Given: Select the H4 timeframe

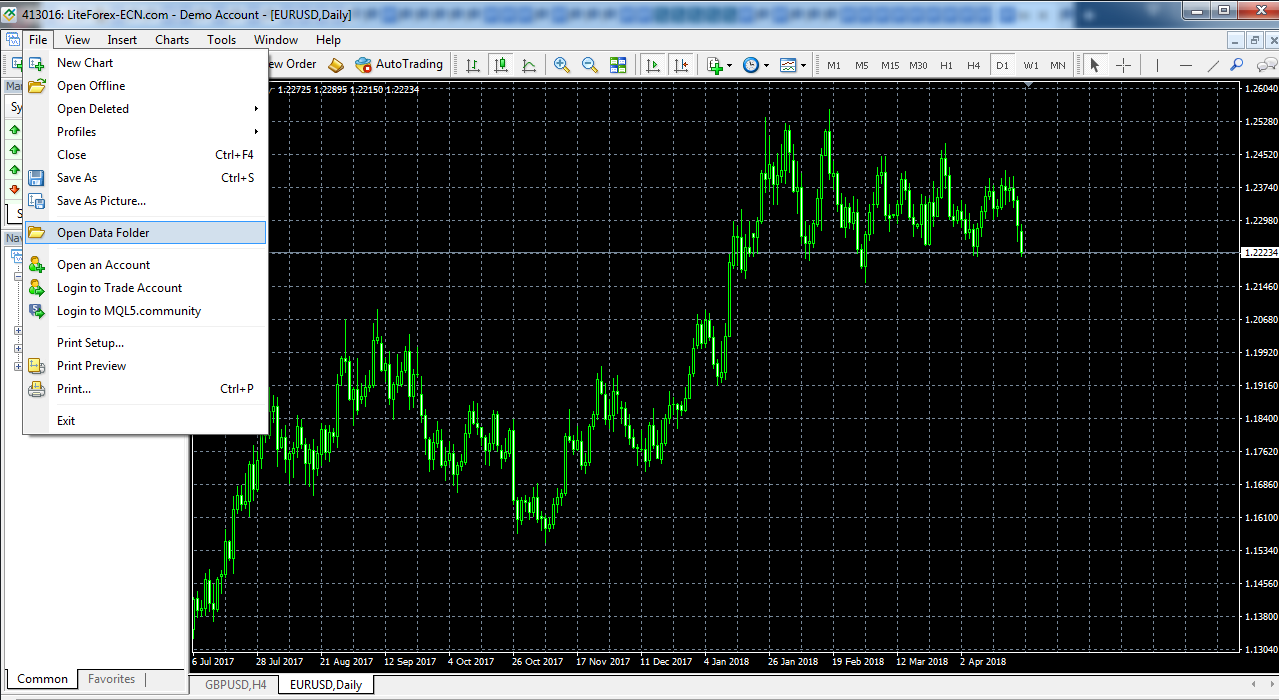Looking at the screenshot, I should (974, 65).
